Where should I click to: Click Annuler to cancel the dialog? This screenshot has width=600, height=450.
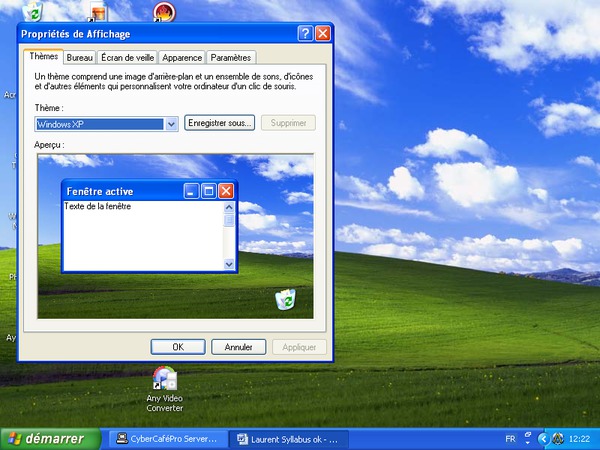point(238,347)
